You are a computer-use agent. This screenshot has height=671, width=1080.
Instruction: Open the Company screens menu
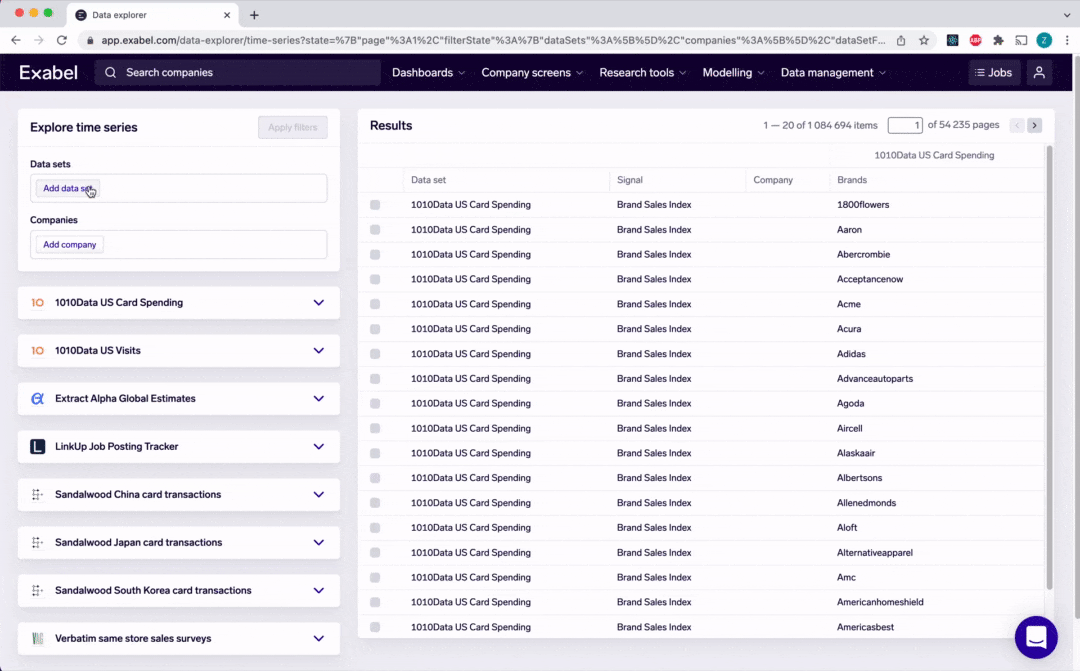[x=532, y=72]
